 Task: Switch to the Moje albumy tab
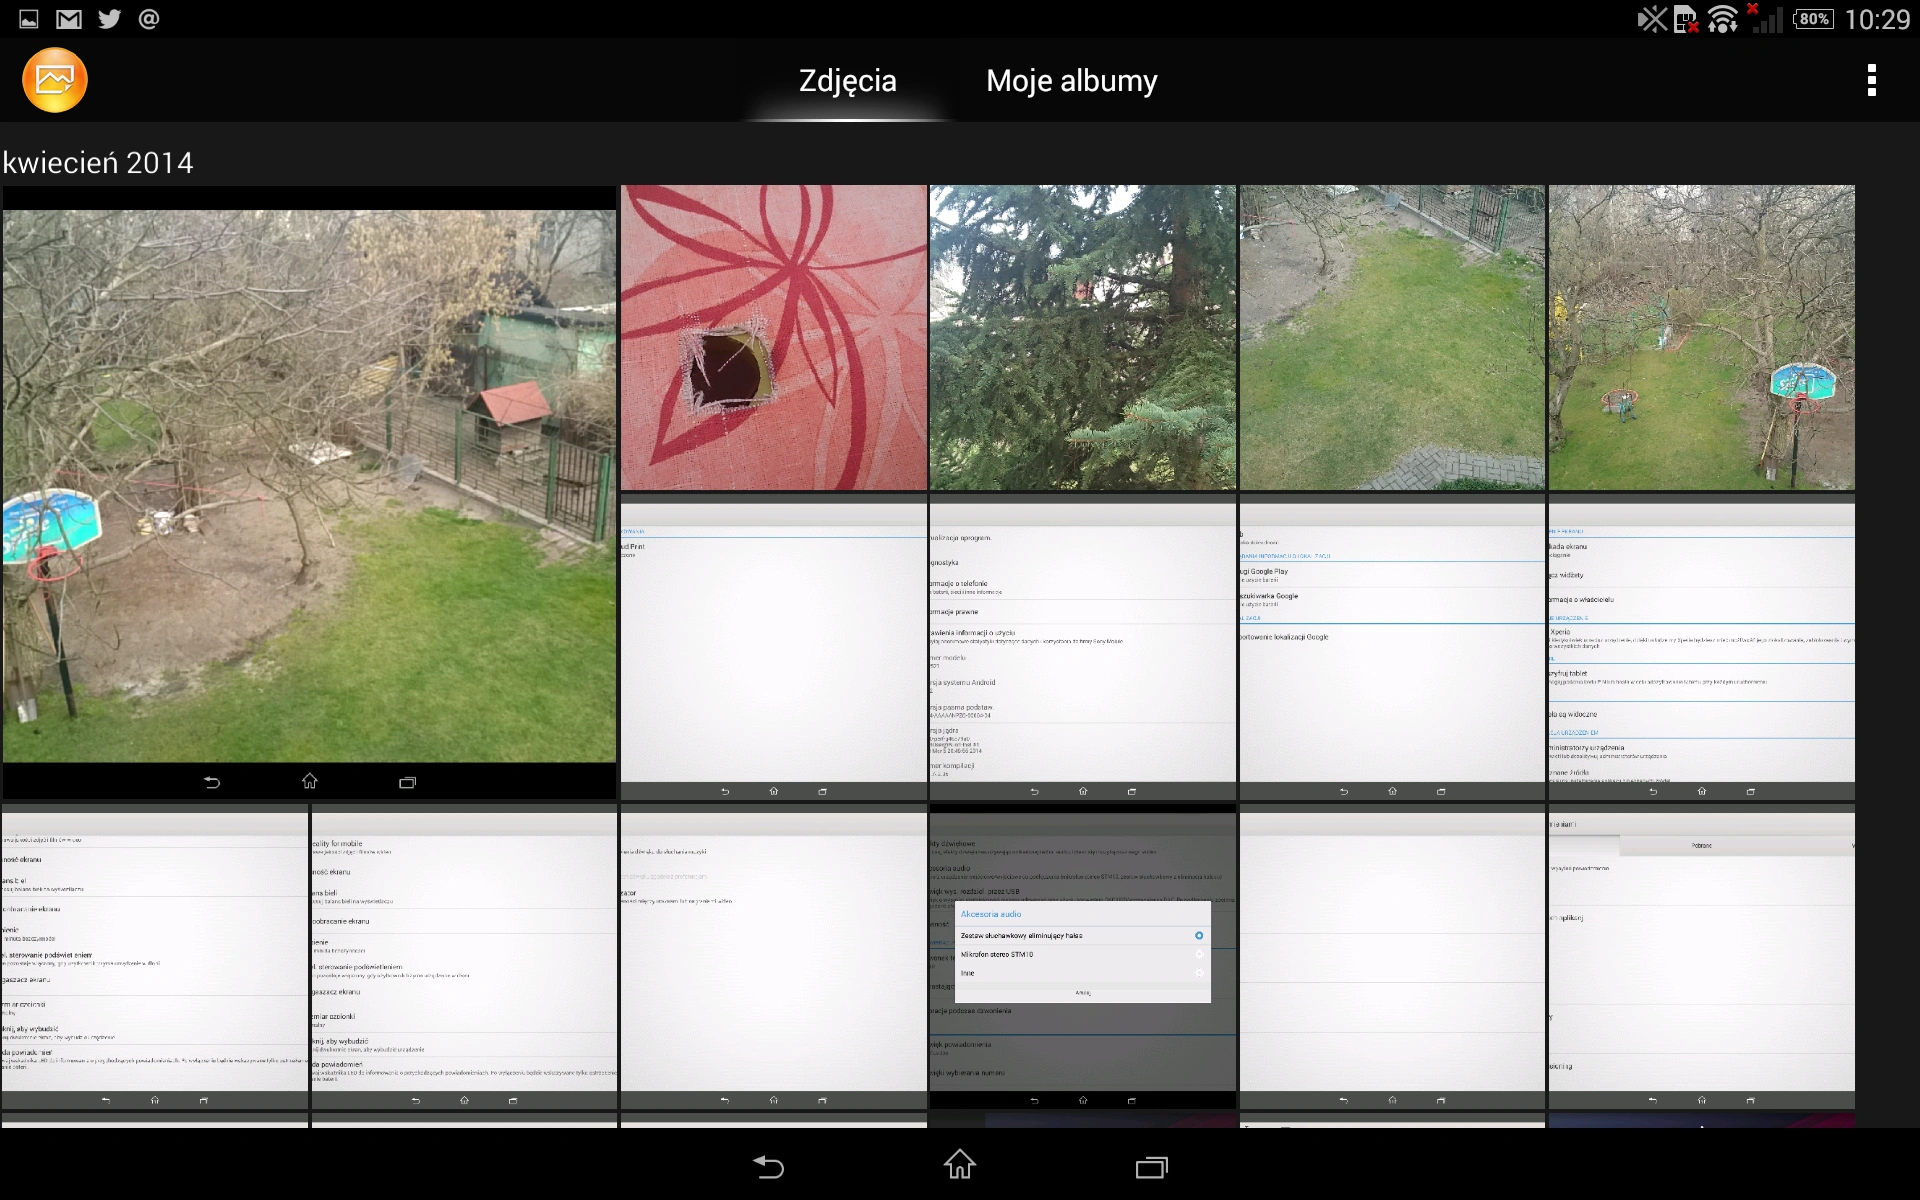[x=1072, y=80]
